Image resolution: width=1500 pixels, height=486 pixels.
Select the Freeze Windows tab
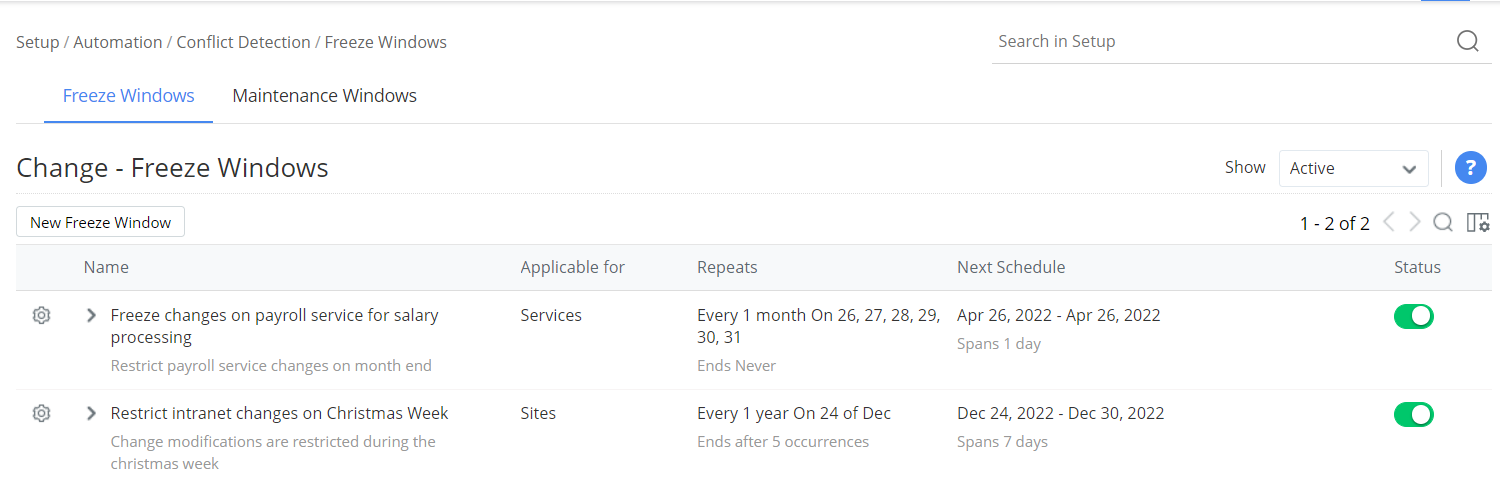point(128,96)
